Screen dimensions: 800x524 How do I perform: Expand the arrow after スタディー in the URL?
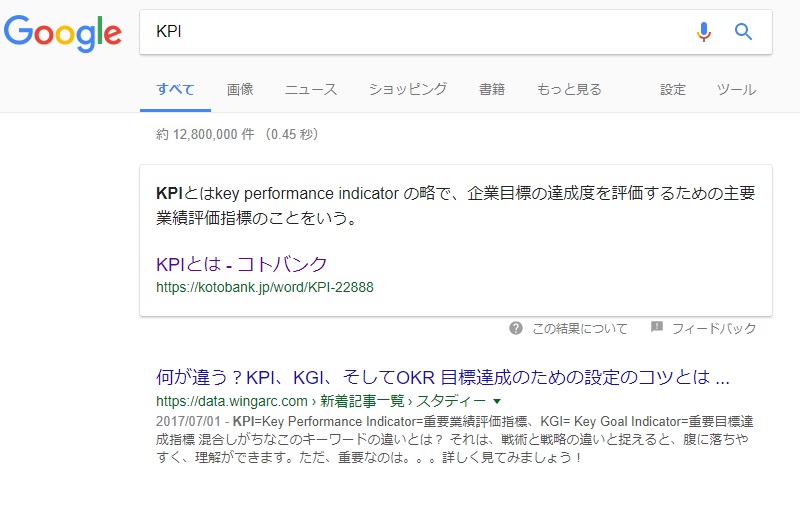(497, 402)
